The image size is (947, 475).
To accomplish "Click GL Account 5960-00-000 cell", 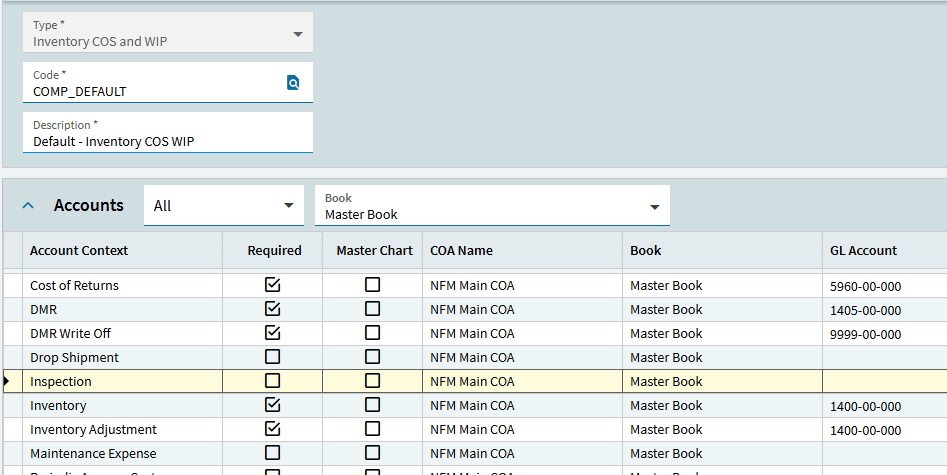I will [865, 285].
